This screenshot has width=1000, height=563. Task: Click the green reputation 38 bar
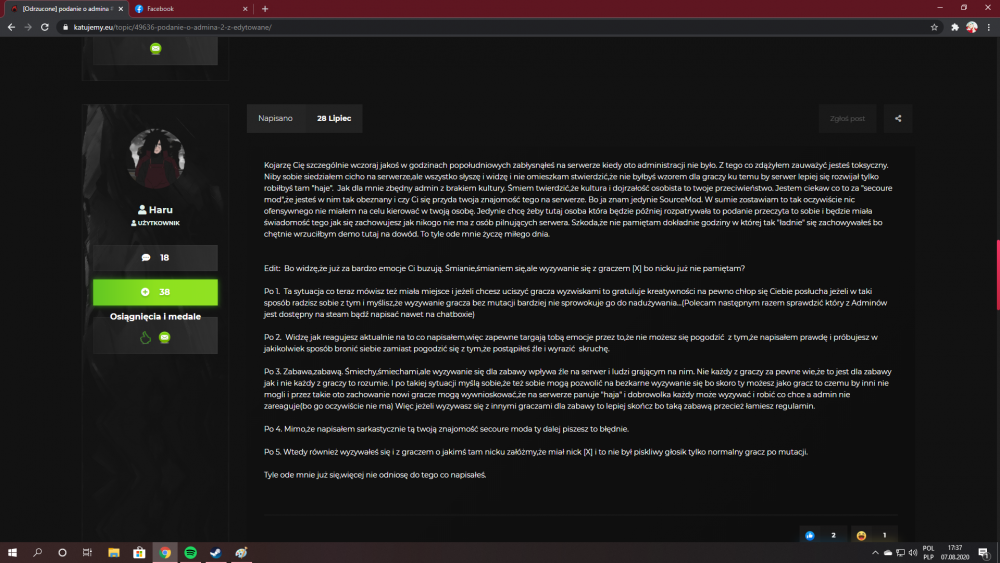155,292
